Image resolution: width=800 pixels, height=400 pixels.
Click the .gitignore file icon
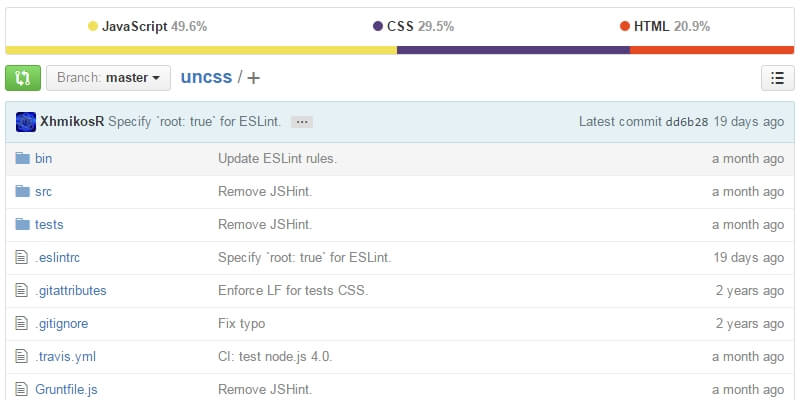(23, 324)
